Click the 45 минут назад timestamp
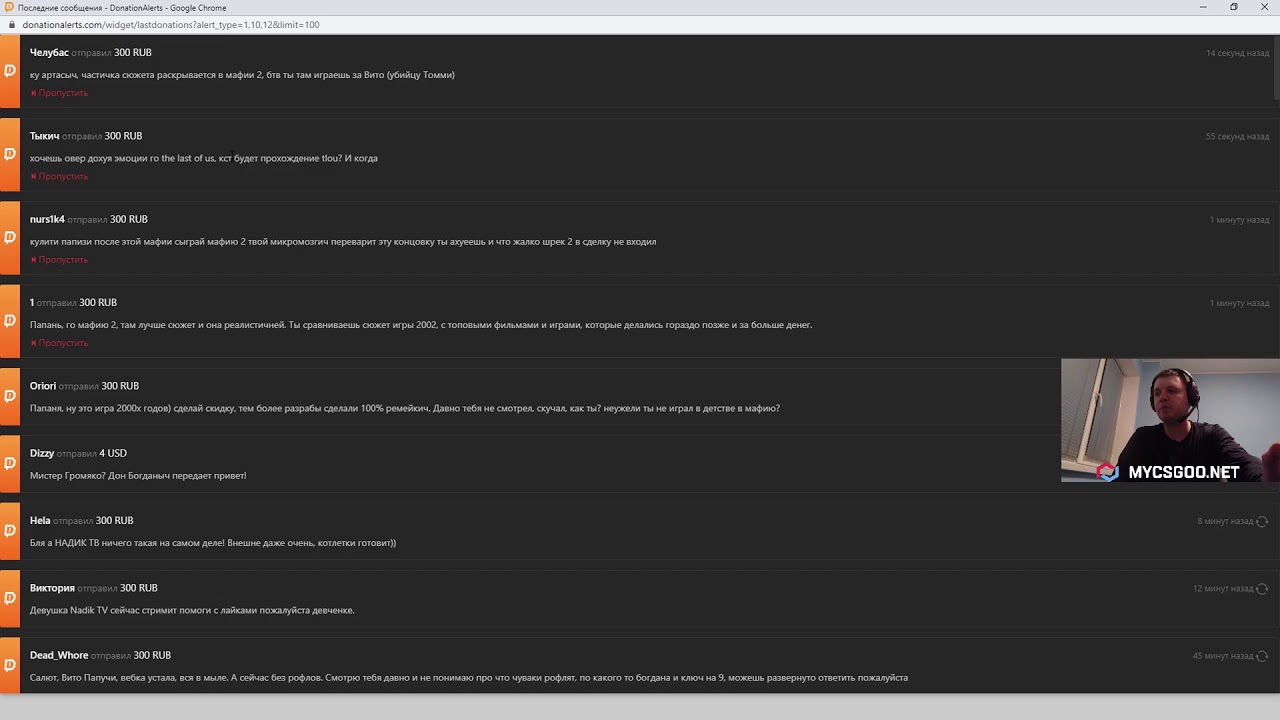Viewport: 1280px width, 720px height. tap(1223, 656)
